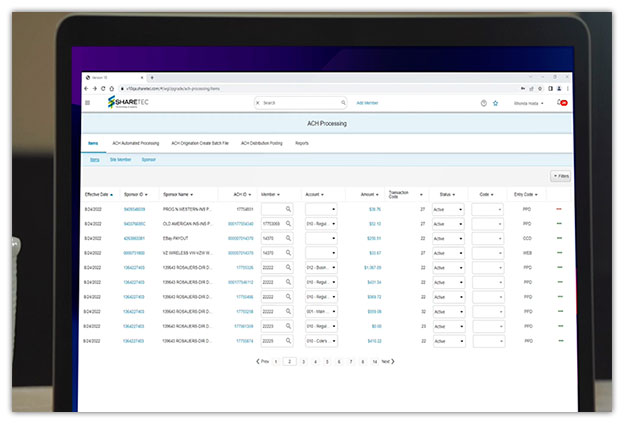Open Account dropdown for OLD AMERICAN row

pyautogui.click(x=332, y=224)
